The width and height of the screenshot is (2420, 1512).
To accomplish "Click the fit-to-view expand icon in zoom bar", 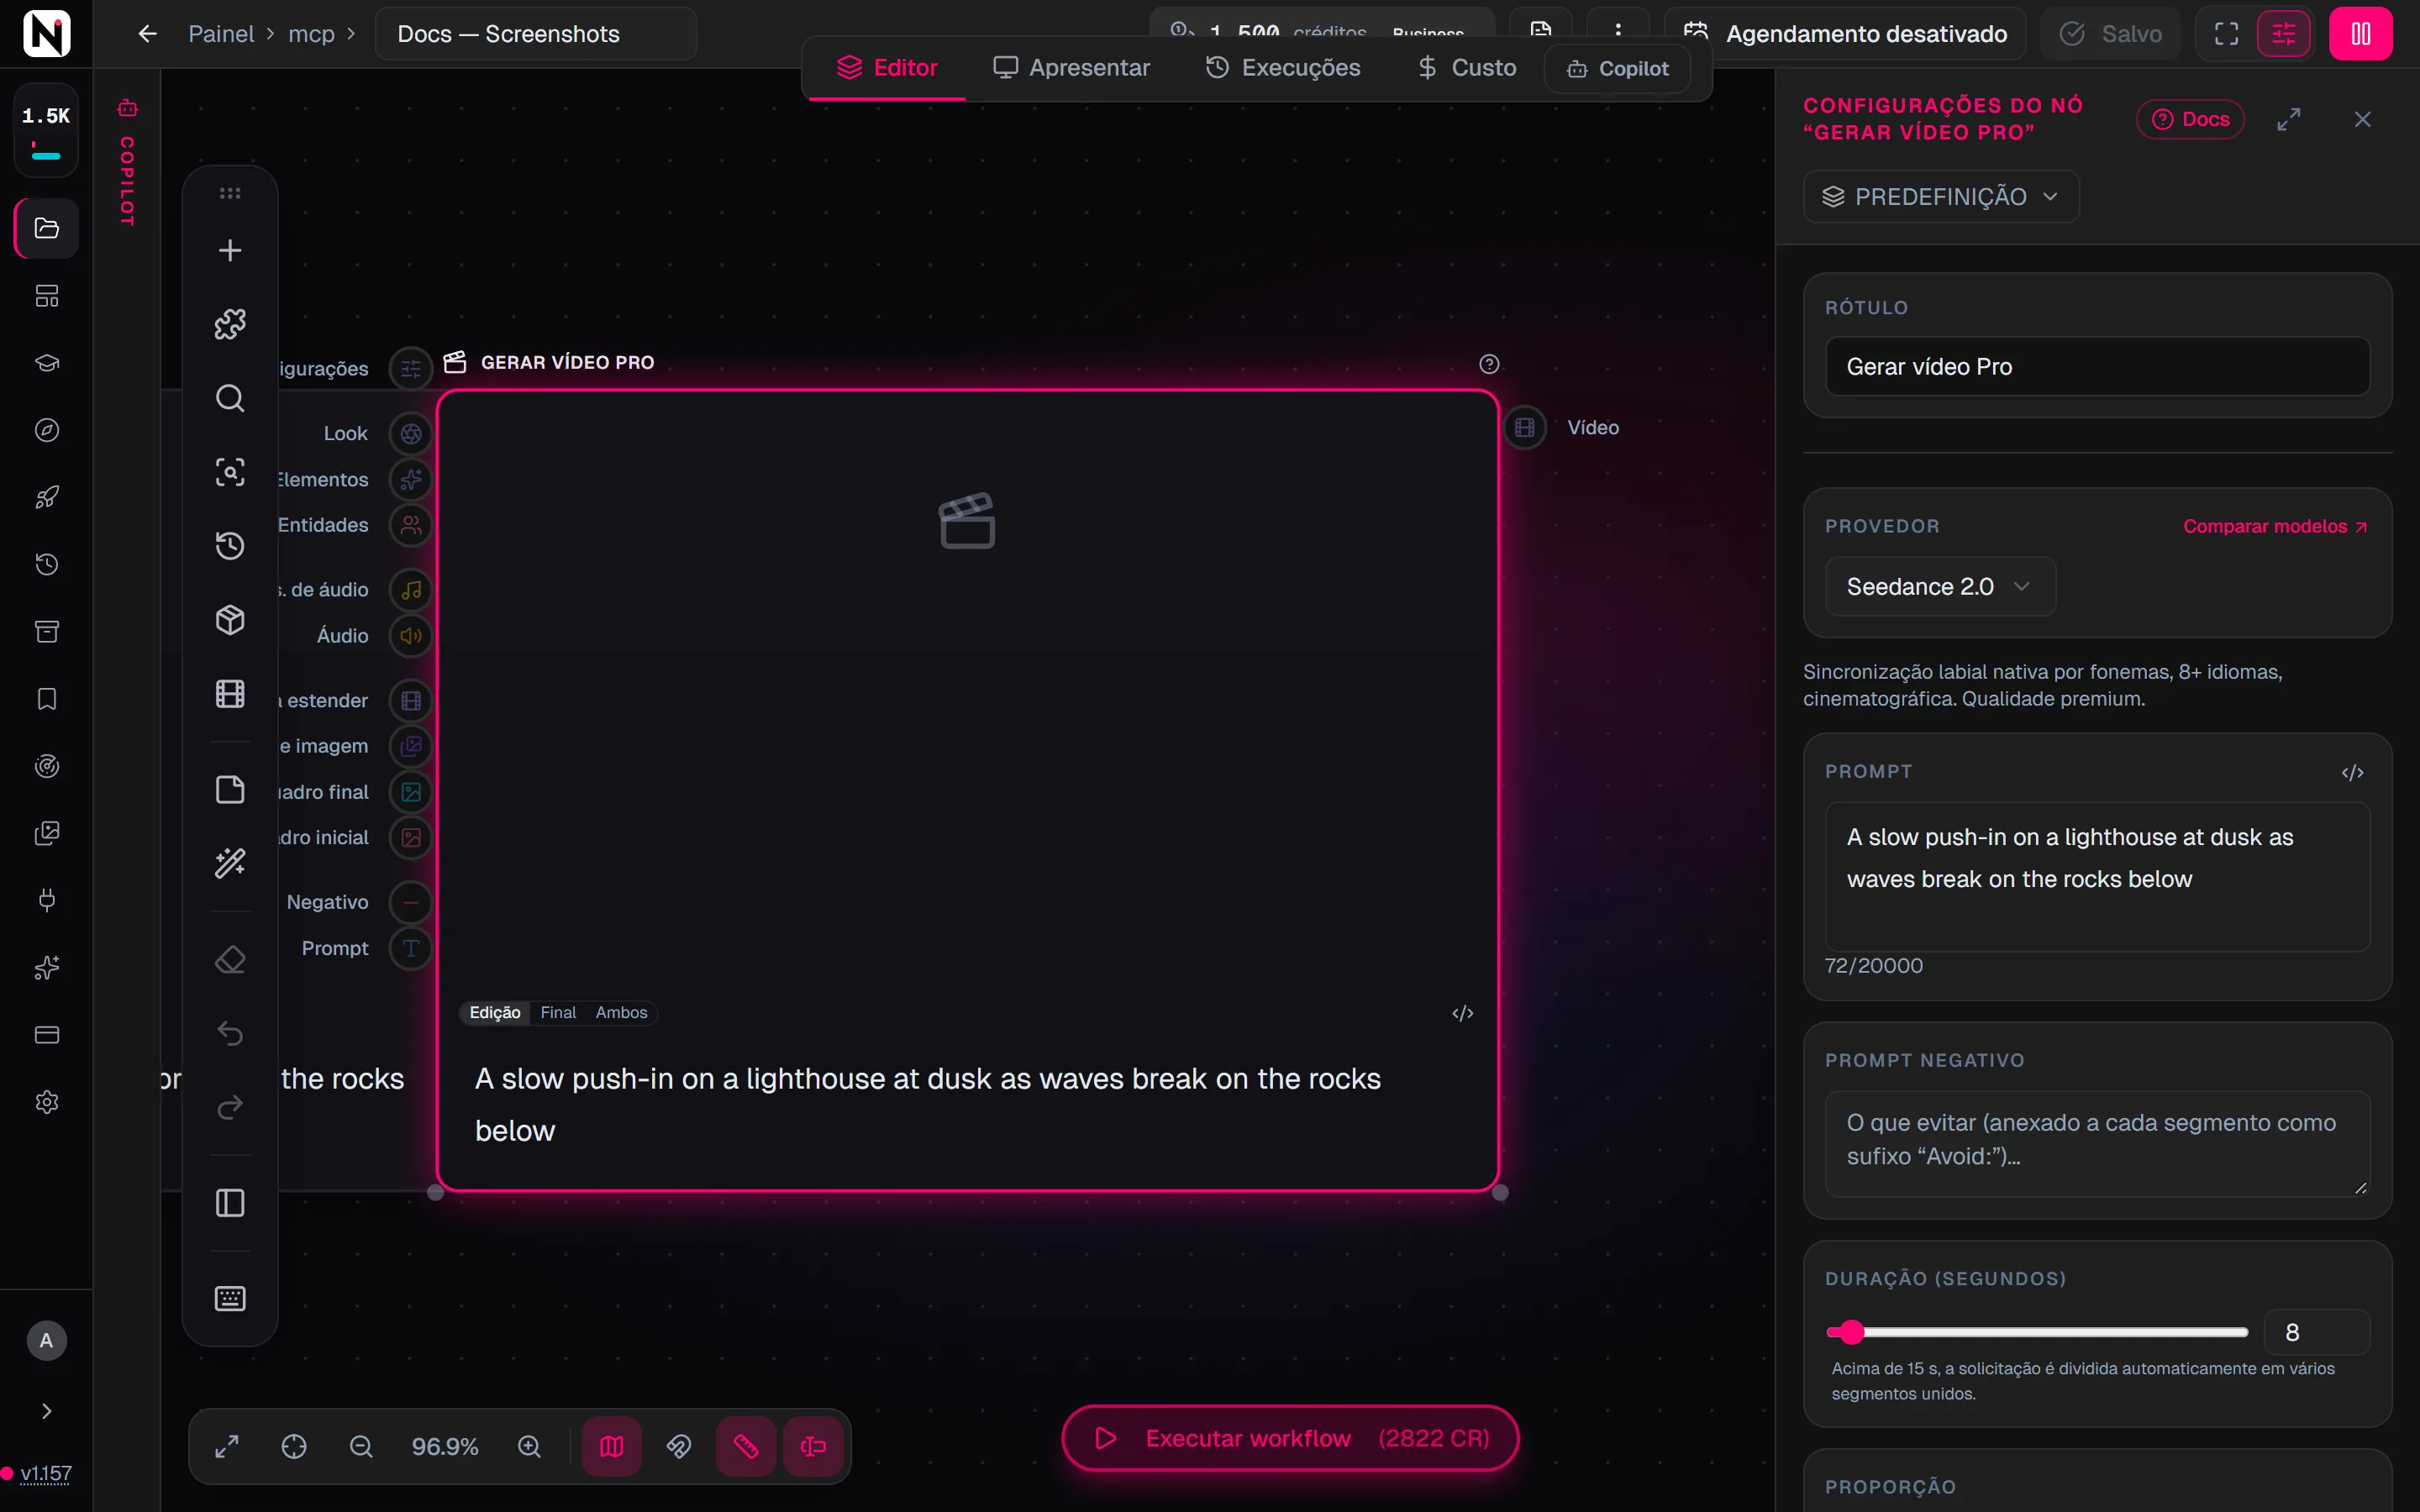I will [227, 1446].
